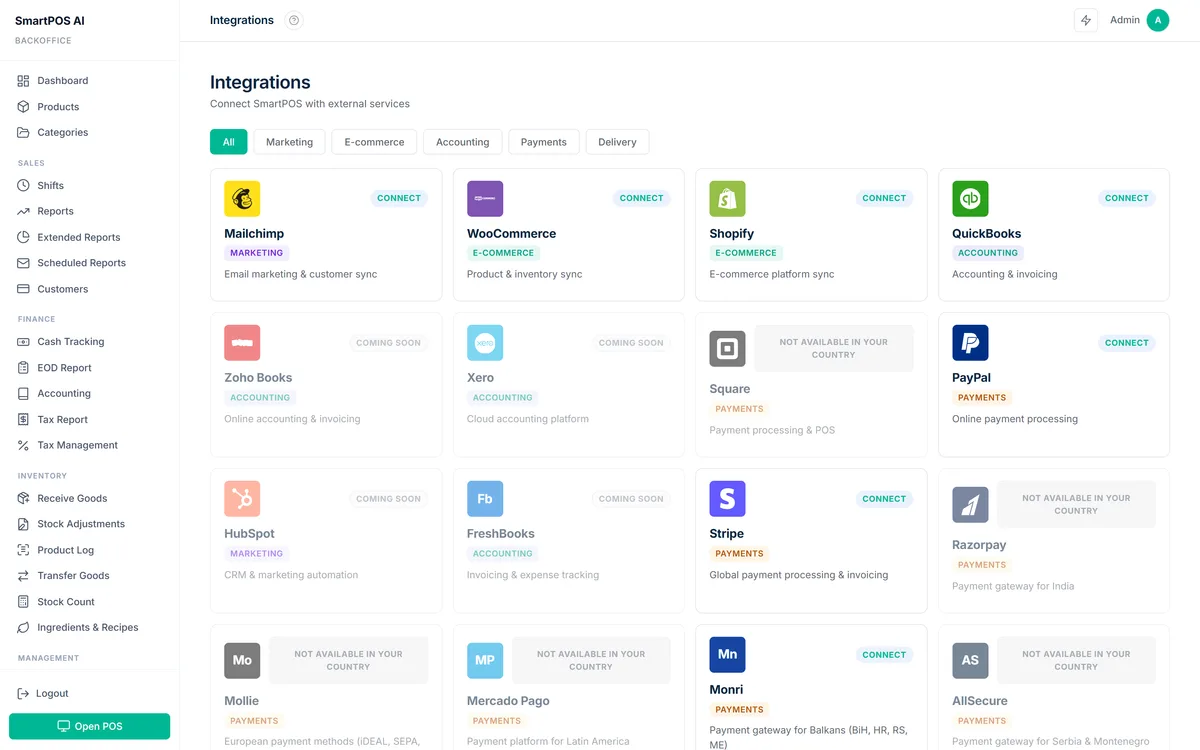Click the Mollie card title
The height and width of the screenshot is (750, 1200).
point(241,701)
